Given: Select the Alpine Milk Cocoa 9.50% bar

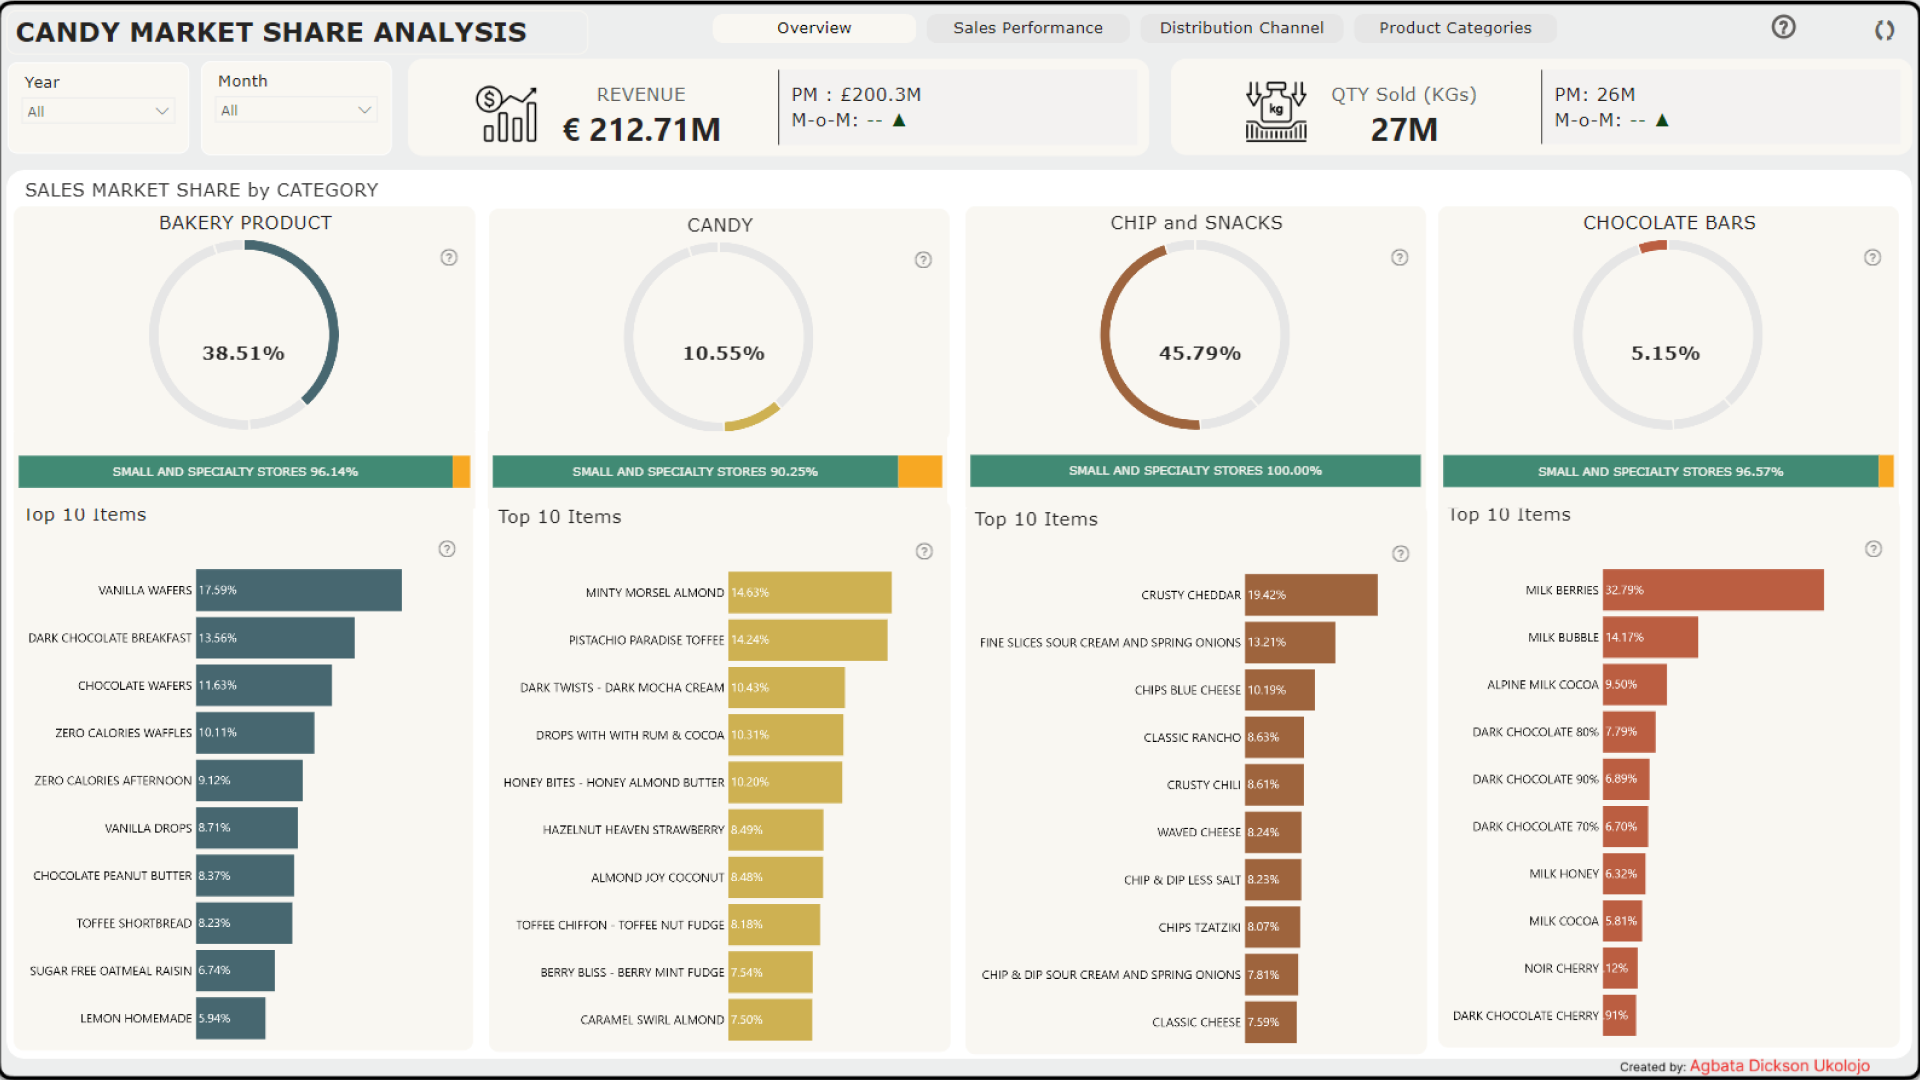Looking at the screenshot, I should (x=1635, y=685).
